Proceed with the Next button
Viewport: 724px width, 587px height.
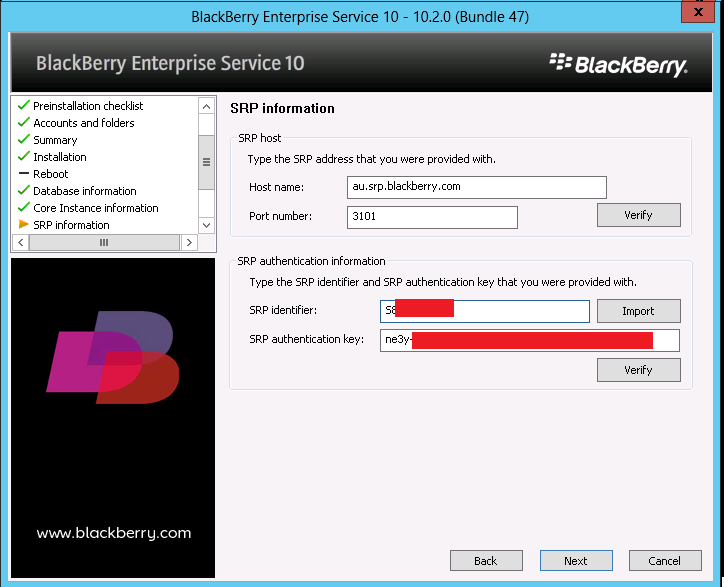tap(576, 561)
